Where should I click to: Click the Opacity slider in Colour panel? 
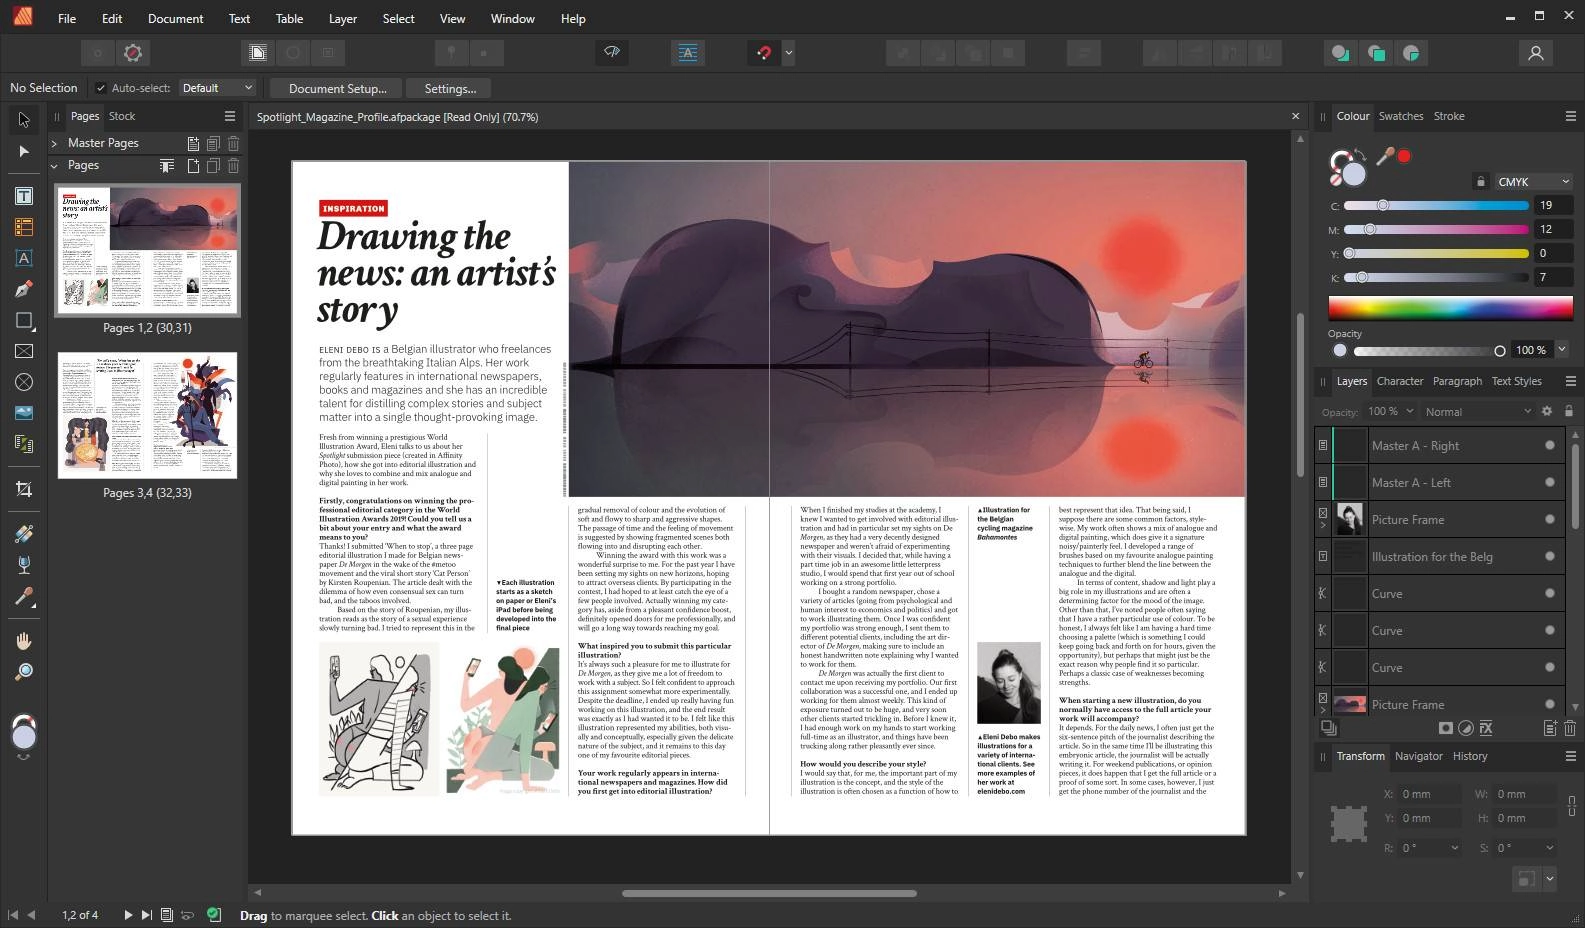1429,350
